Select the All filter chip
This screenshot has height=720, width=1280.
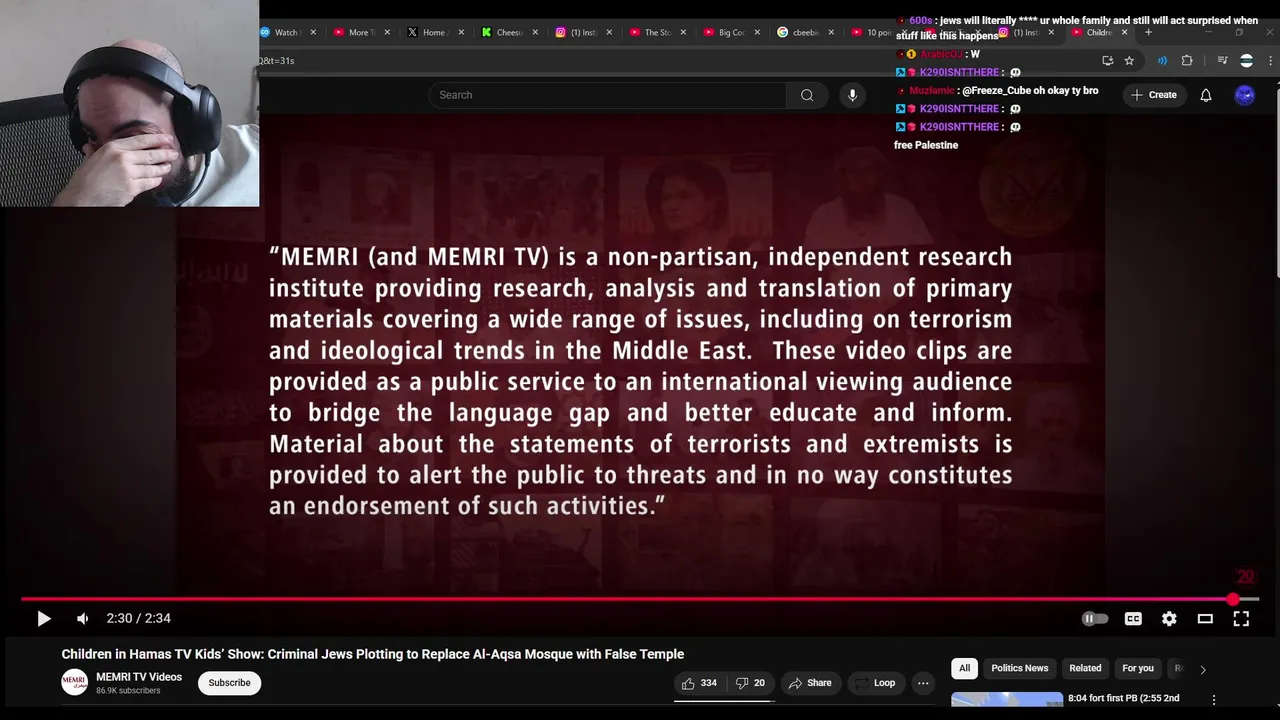point(965,668)
